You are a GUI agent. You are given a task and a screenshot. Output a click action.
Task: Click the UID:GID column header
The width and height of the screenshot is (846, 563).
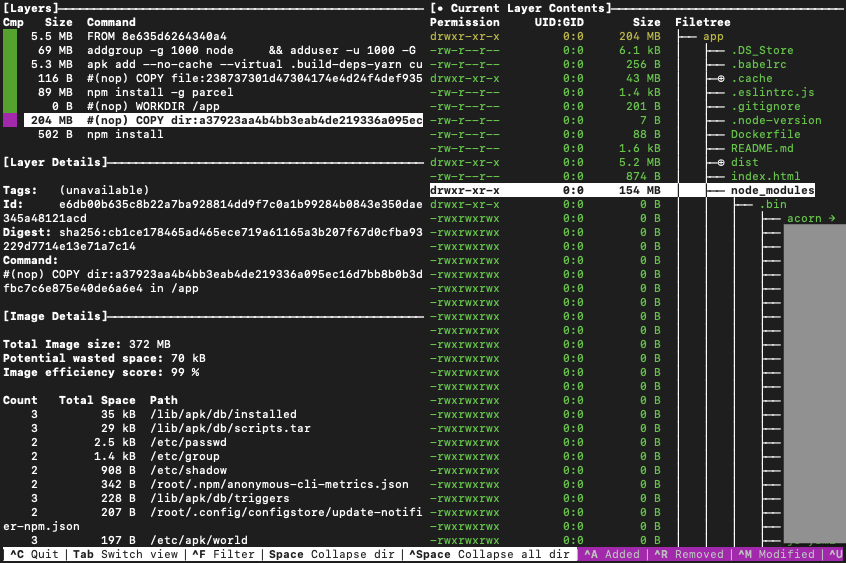click(559, 23)
